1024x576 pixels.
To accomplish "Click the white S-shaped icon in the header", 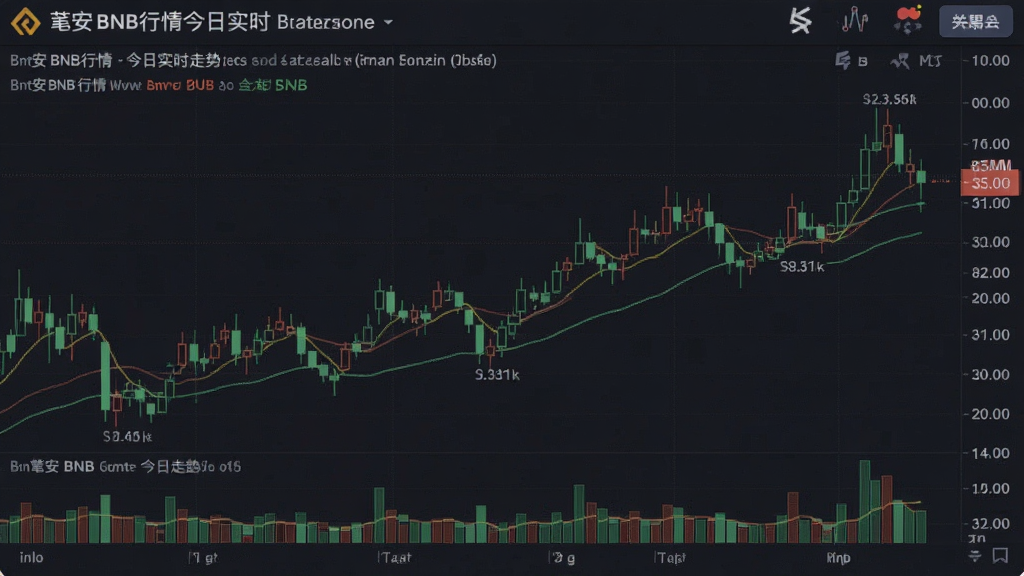I will coord(800,21).
